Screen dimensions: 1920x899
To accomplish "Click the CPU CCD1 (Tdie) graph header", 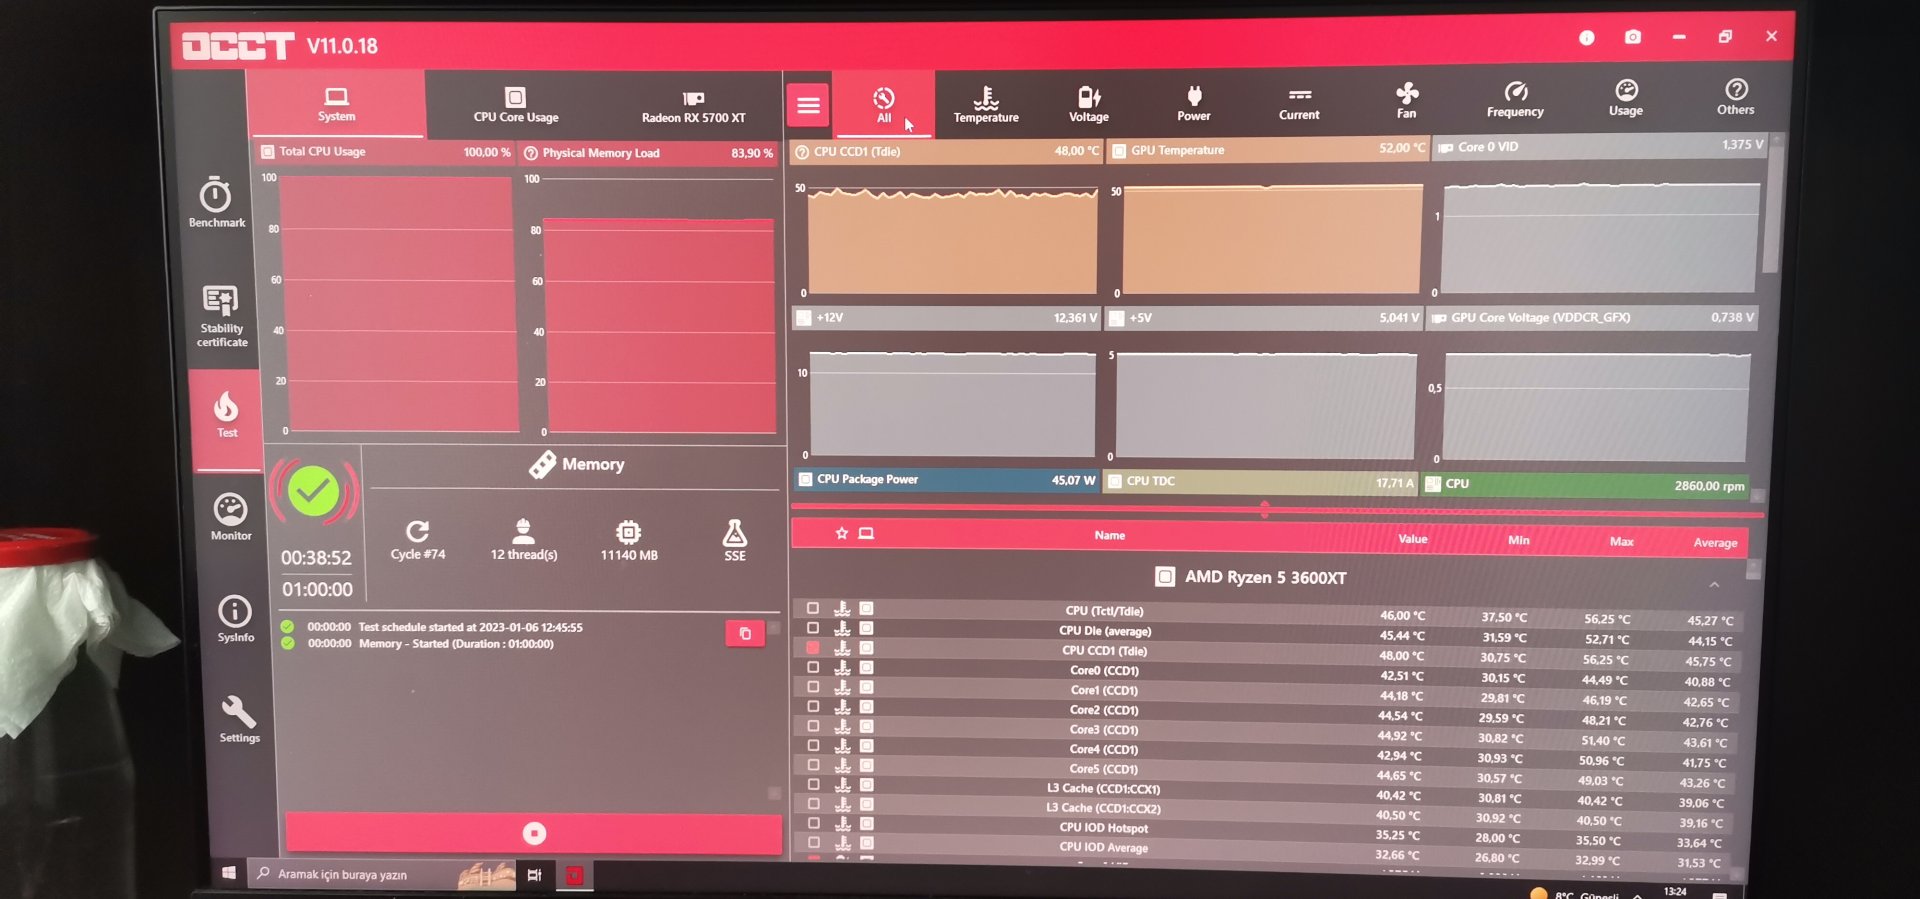I will (946, 151).
